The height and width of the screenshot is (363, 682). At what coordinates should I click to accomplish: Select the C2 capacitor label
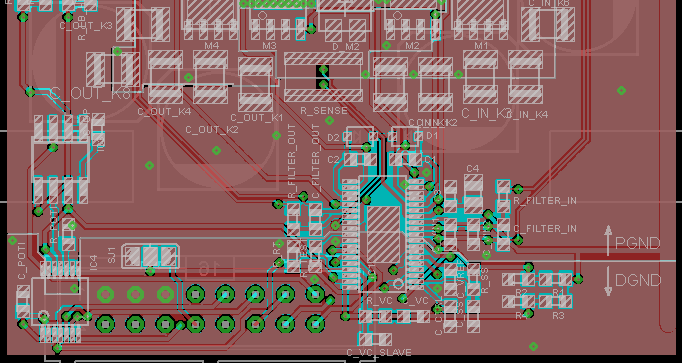(x=333, y=159)
